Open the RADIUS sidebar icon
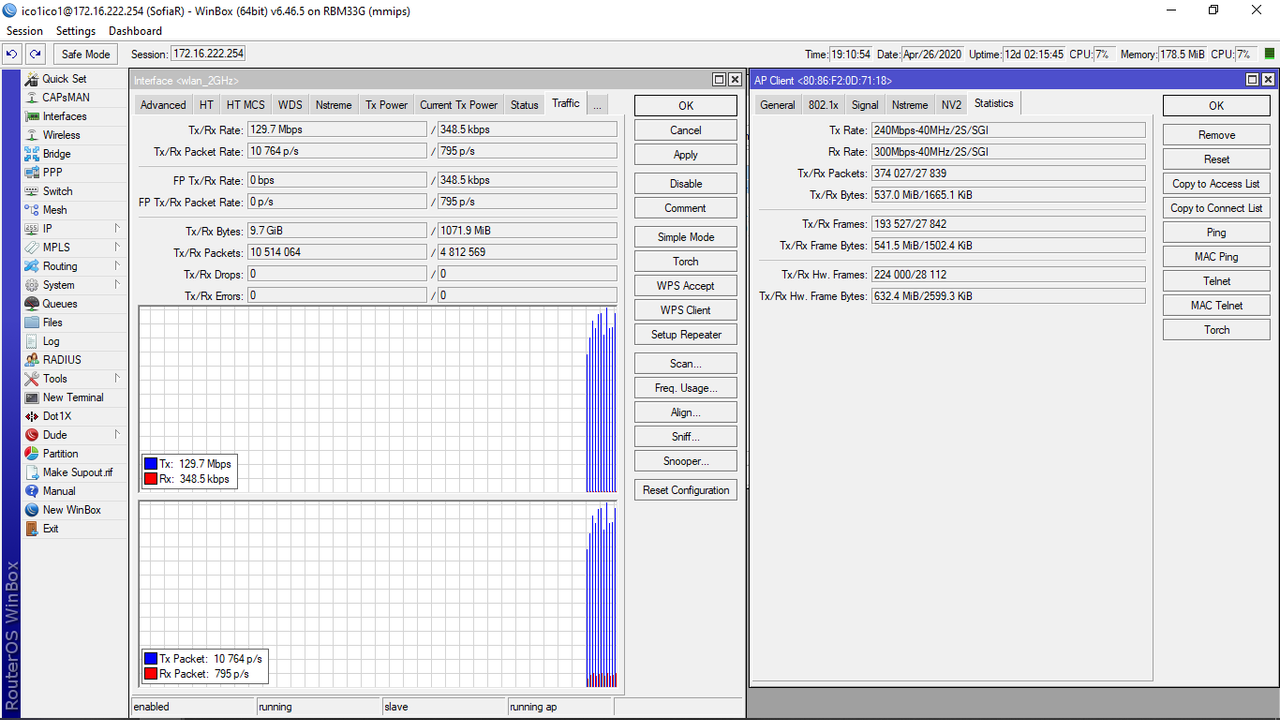The width and height of the screenshot is (1280, 720). click(32, 360)
